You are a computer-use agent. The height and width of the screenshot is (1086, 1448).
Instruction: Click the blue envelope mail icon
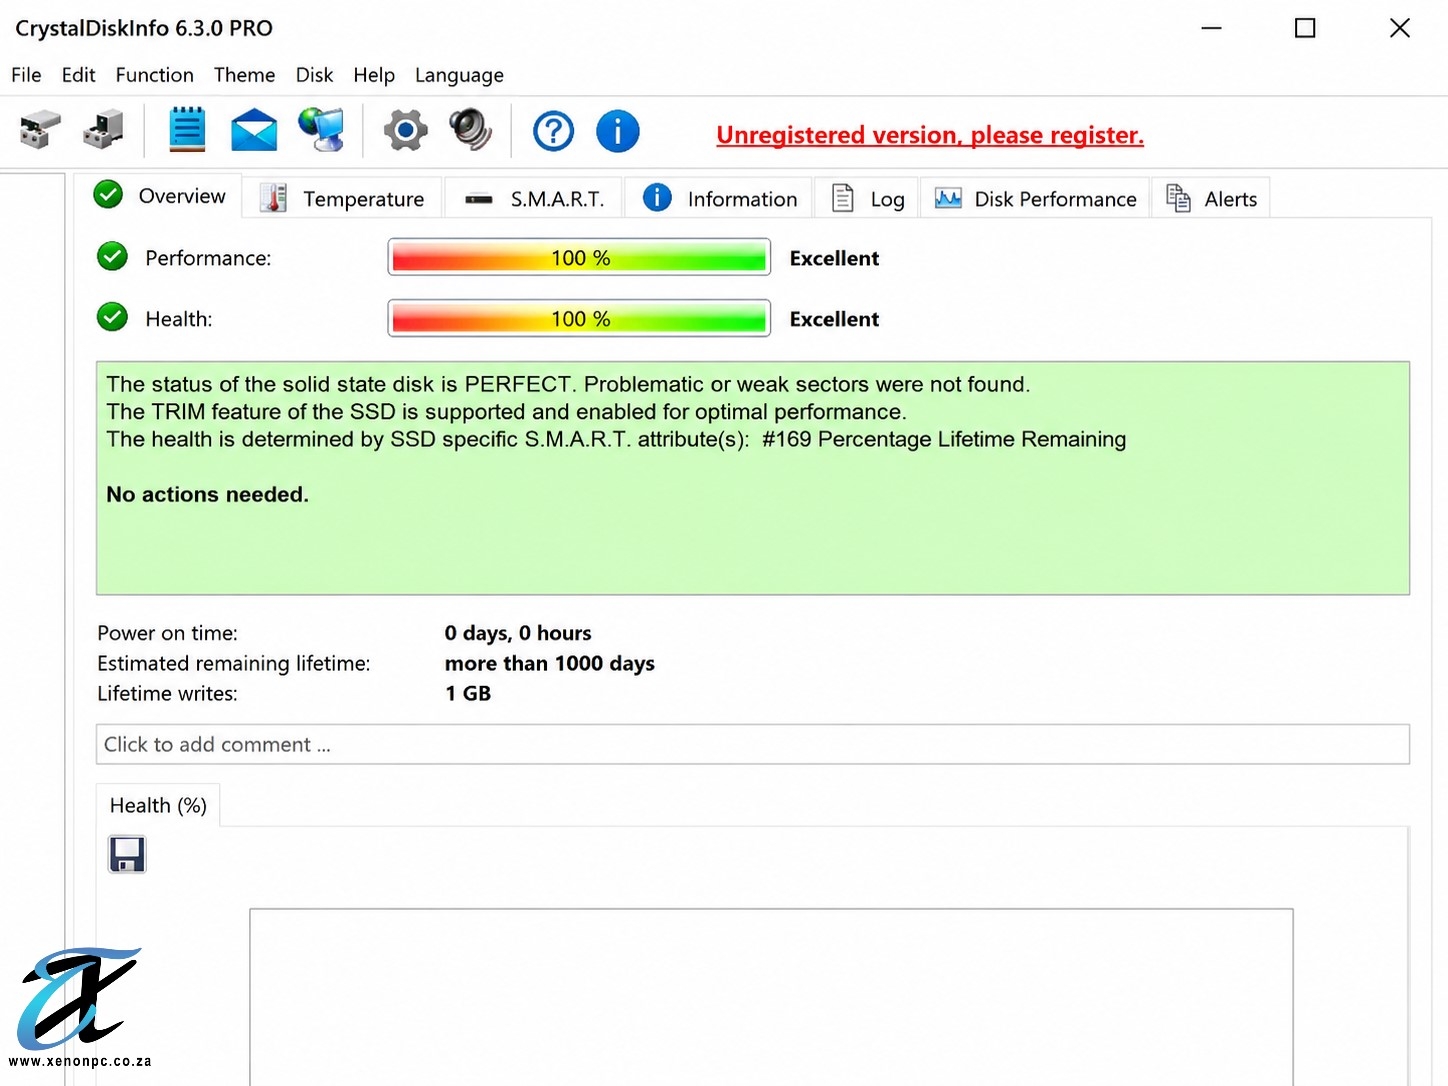(254, 131)
